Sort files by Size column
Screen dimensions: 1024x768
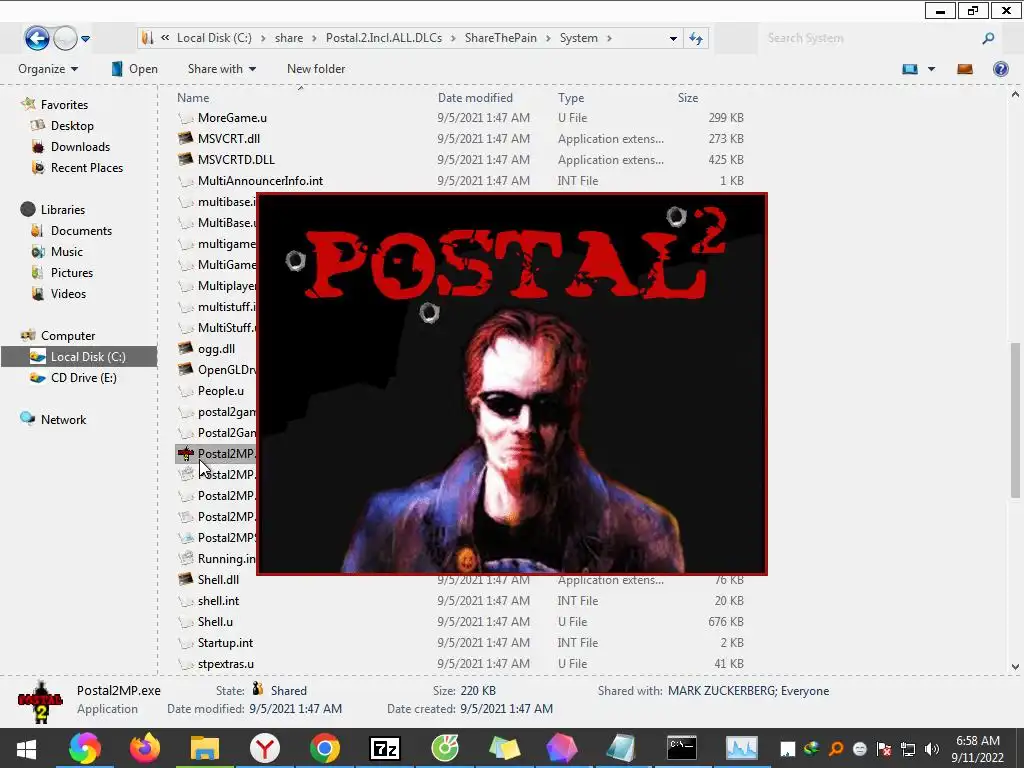[688, 98]
